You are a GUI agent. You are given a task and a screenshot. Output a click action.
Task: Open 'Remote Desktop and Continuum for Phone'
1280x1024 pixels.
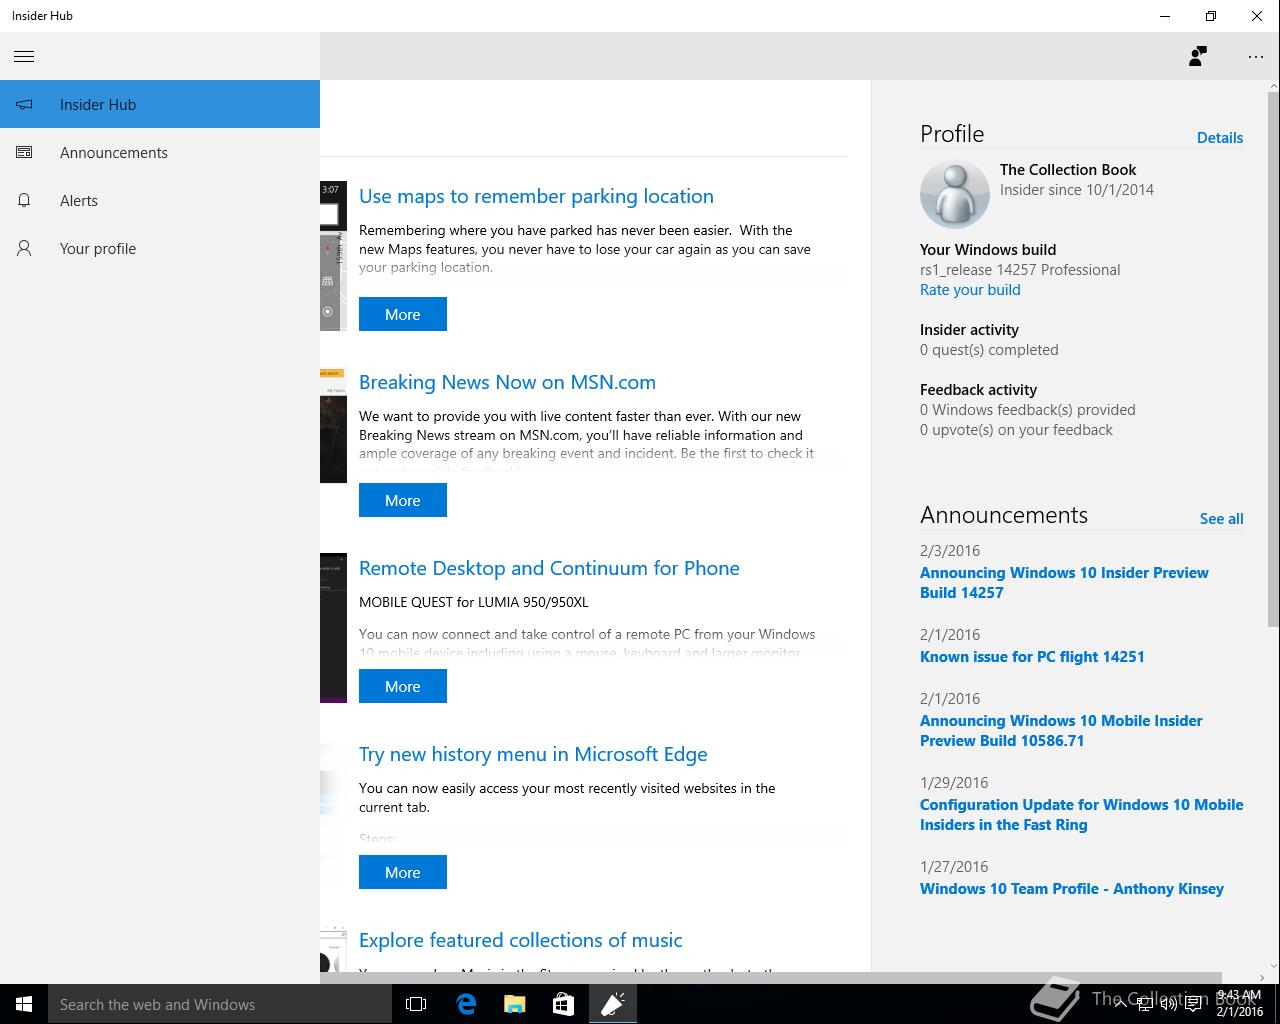click(549, 568)
